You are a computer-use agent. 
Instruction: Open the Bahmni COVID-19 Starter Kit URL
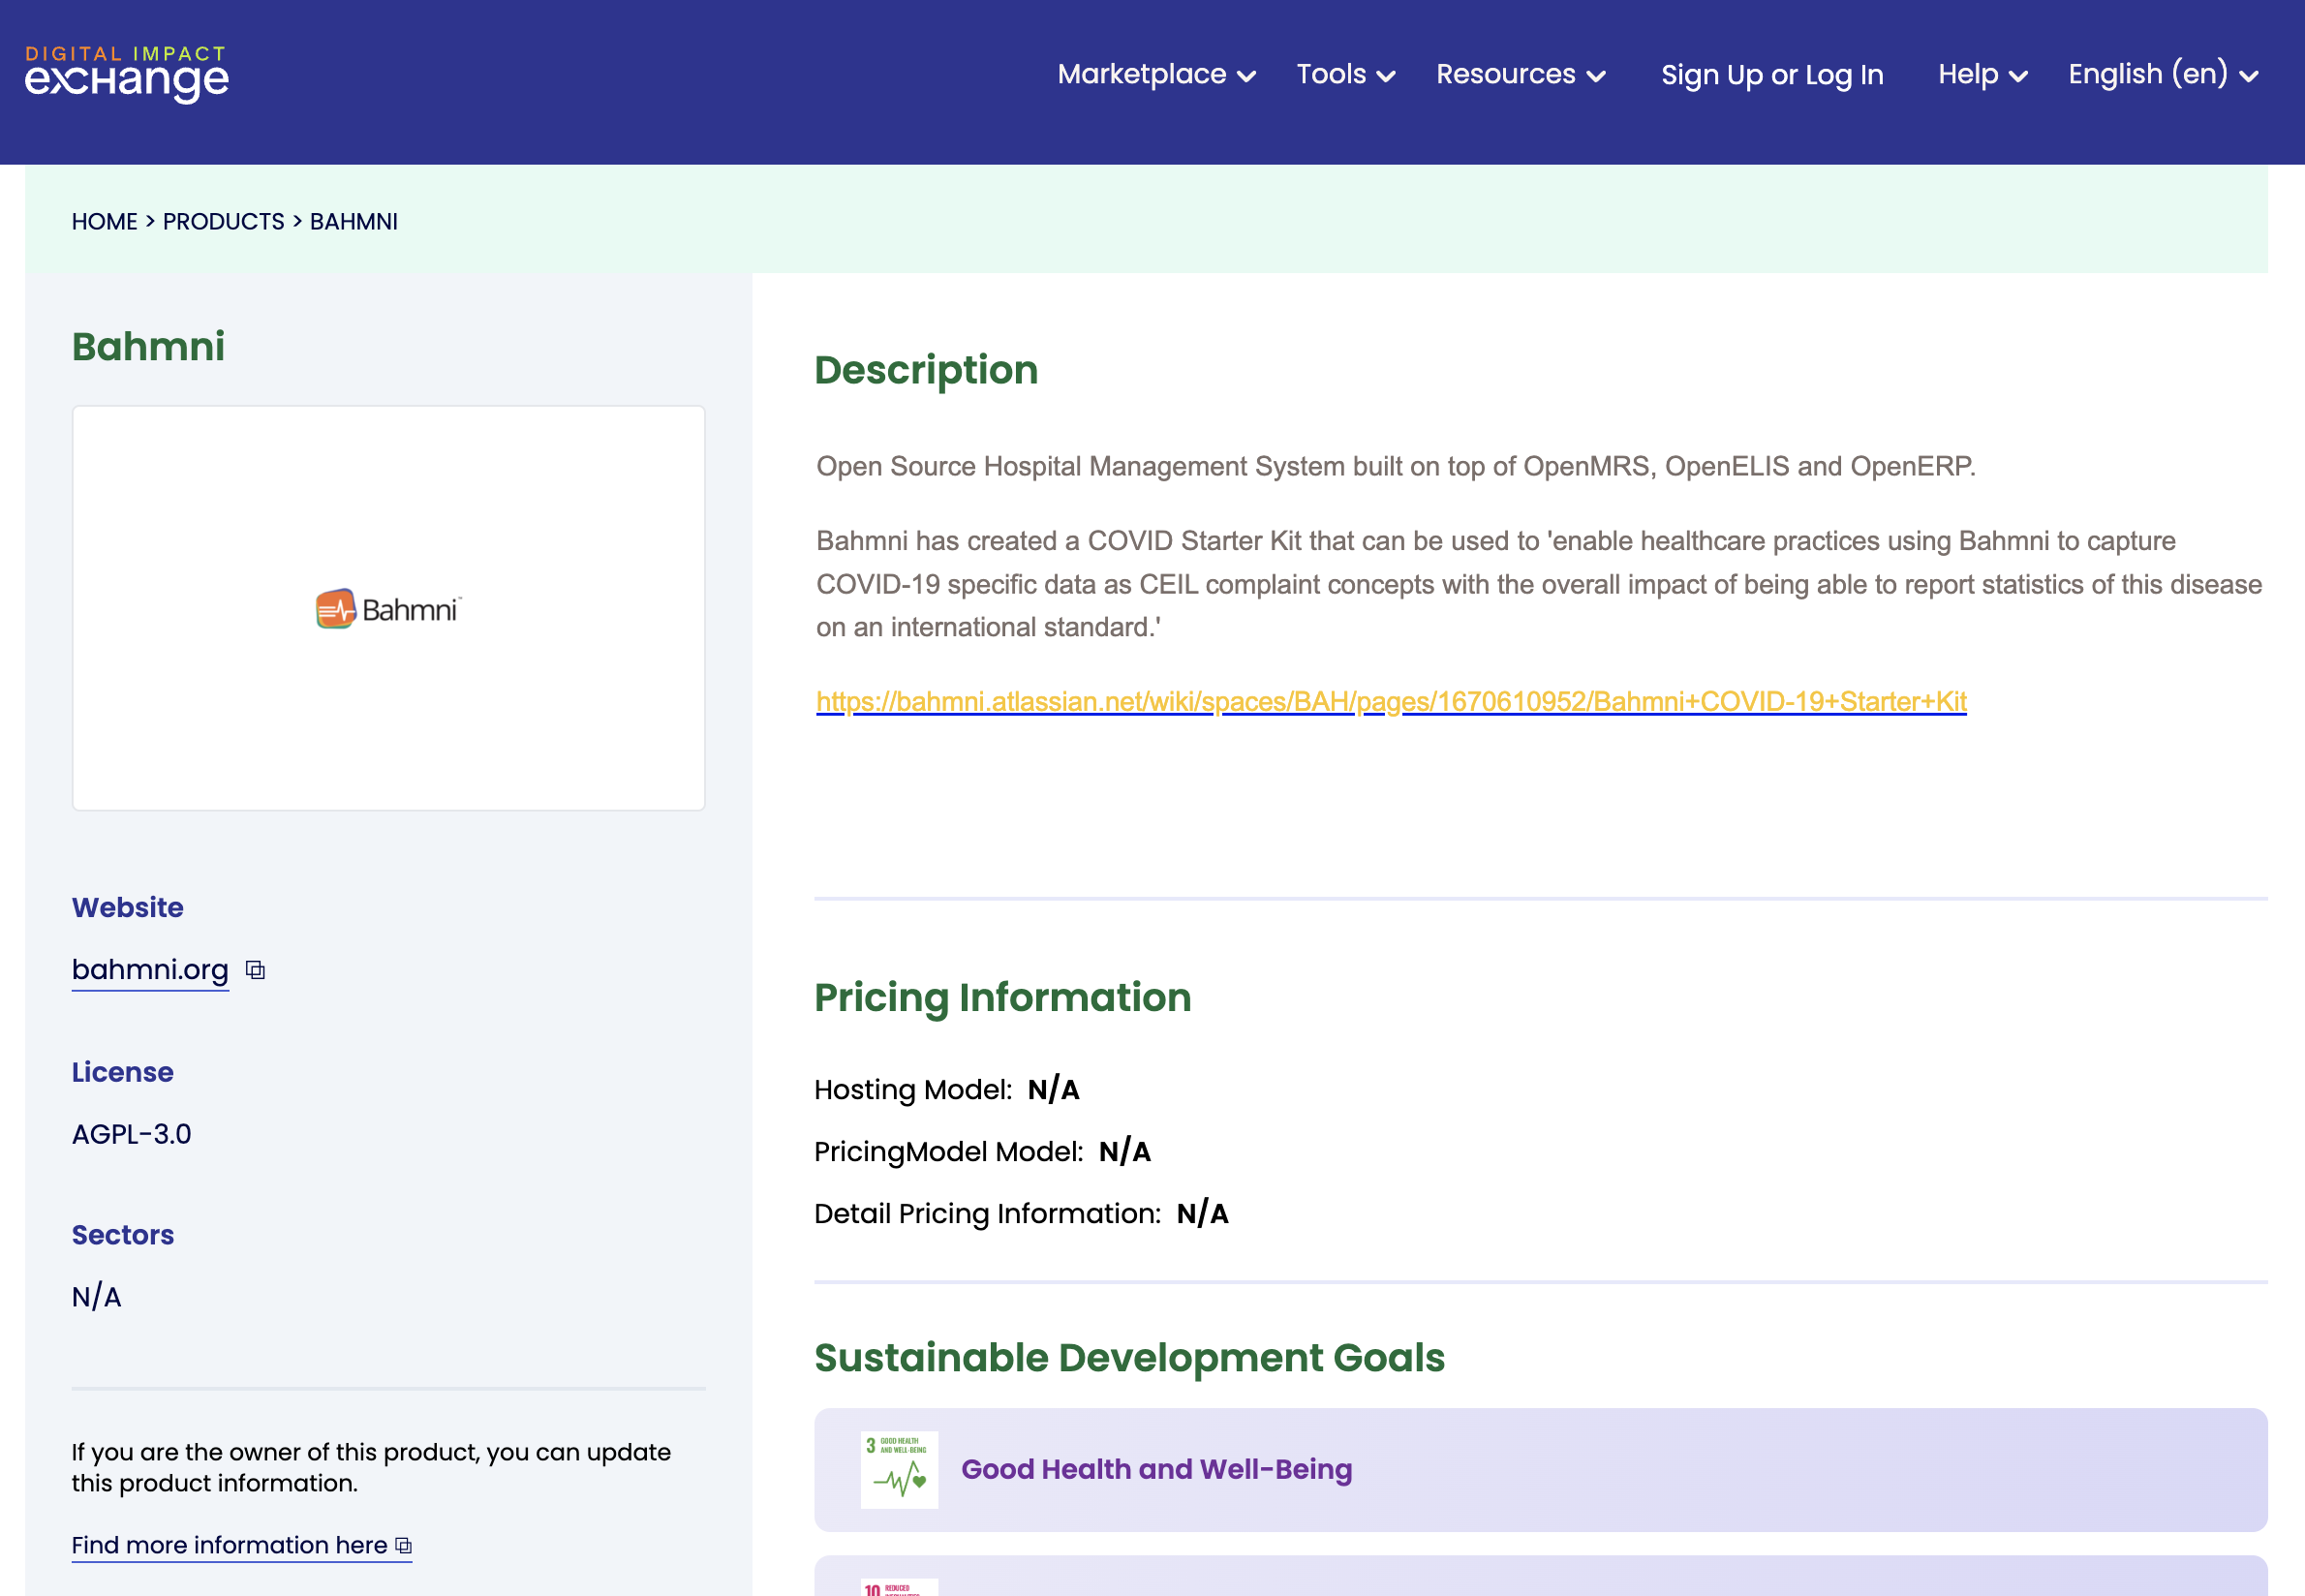click(1391, 702)
